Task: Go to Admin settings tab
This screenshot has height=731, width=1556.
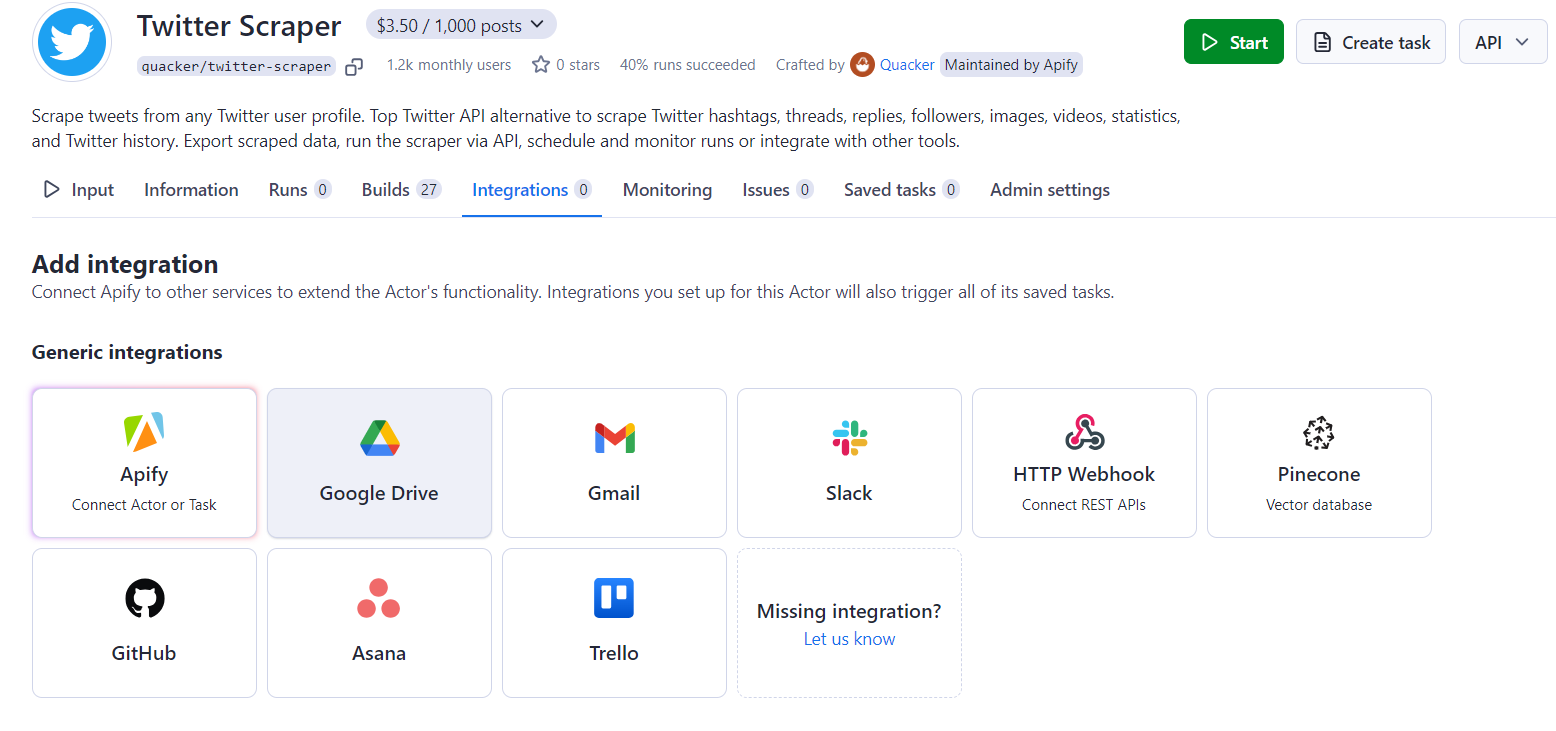Action: 1050,190
